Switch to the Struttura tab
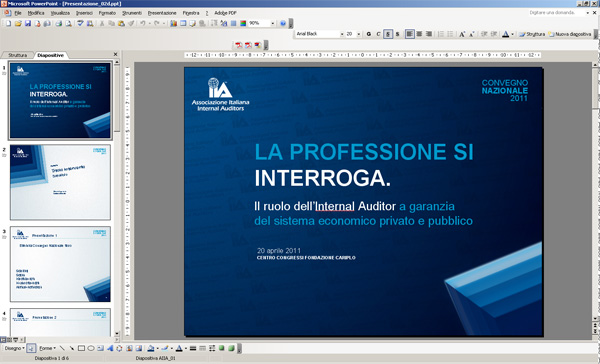The height and width of the screenshot is (364, 600). [18, 55]
